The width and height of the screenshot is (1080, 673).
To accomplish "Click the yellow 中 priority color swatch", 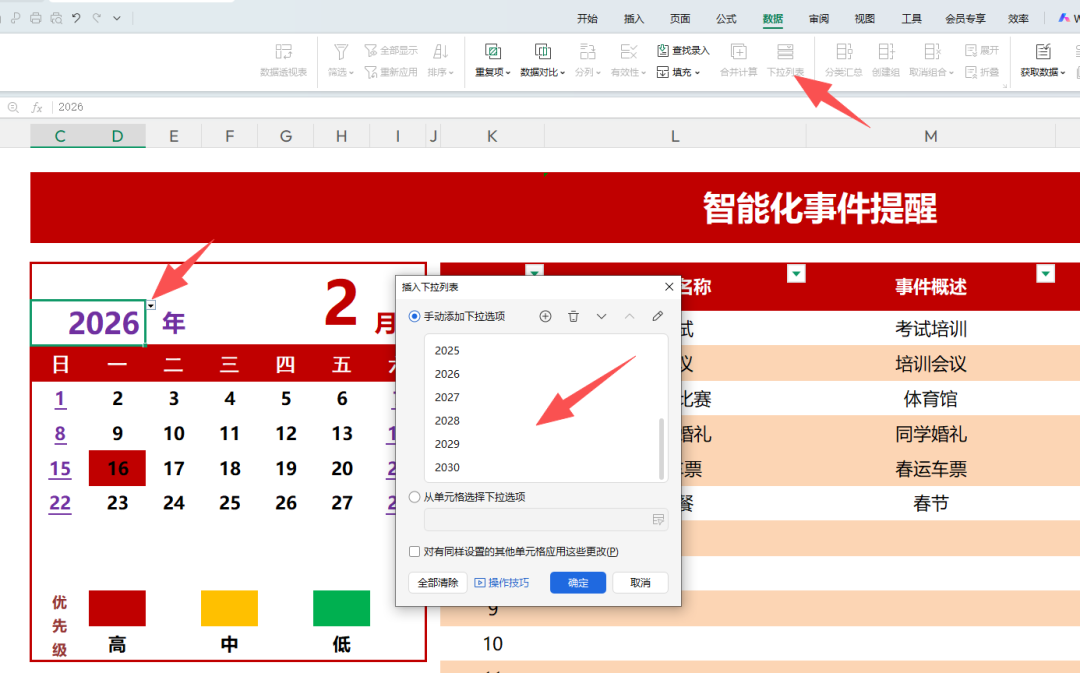I will (x=229, y=608).
